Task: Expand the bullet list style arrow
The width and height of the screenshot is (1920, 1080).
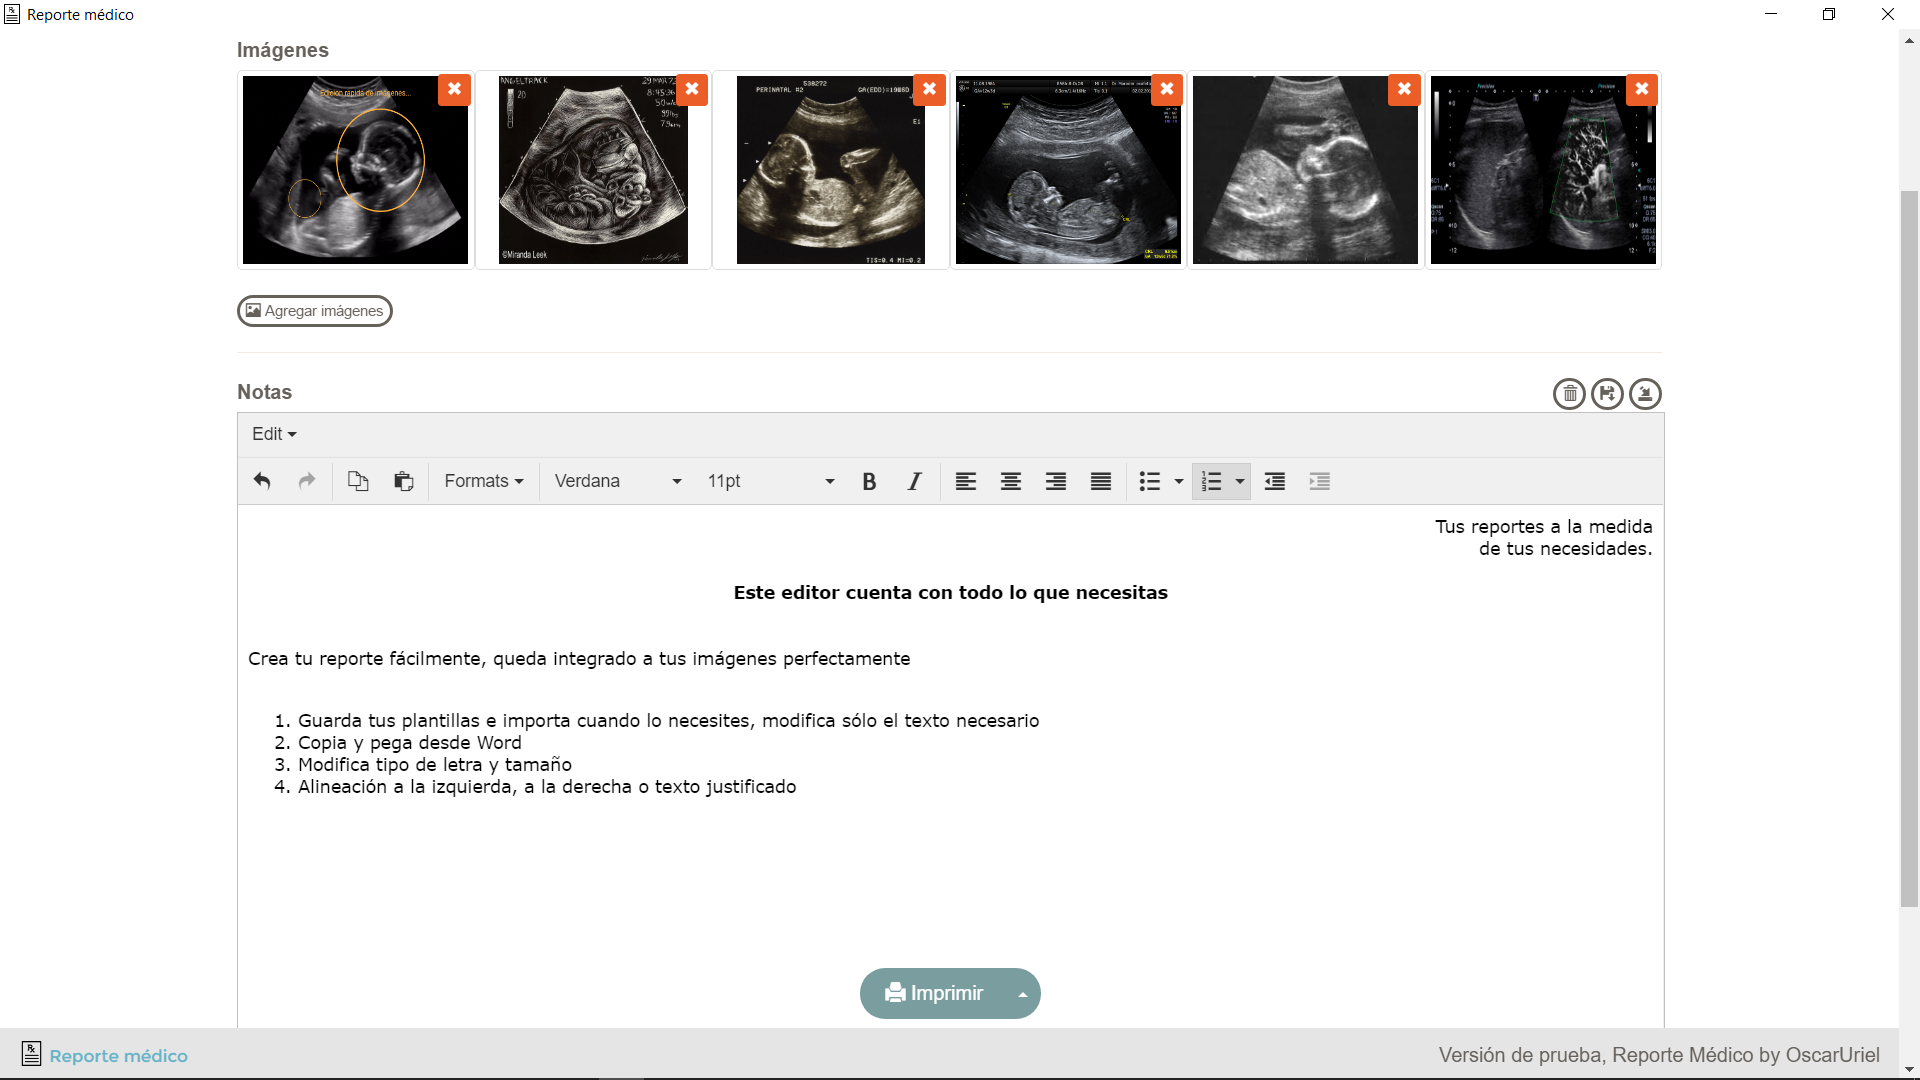Action: 1179,481
